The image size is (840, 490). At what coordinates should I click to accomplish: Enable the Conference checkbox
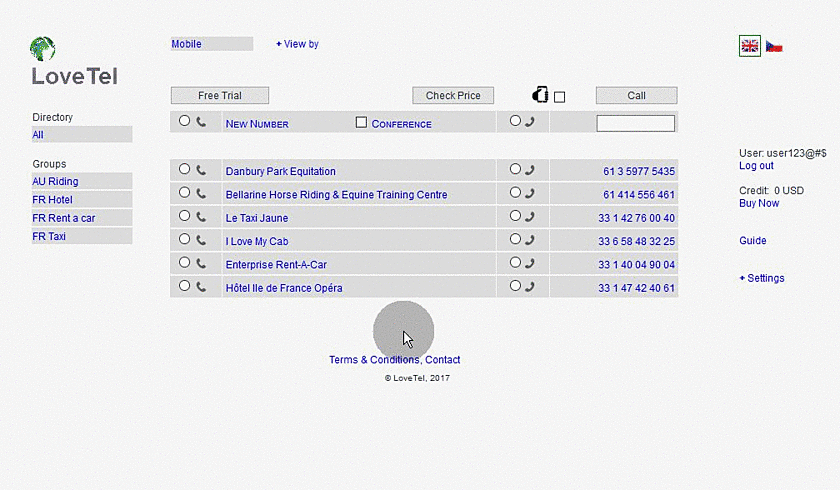[362, 122]
